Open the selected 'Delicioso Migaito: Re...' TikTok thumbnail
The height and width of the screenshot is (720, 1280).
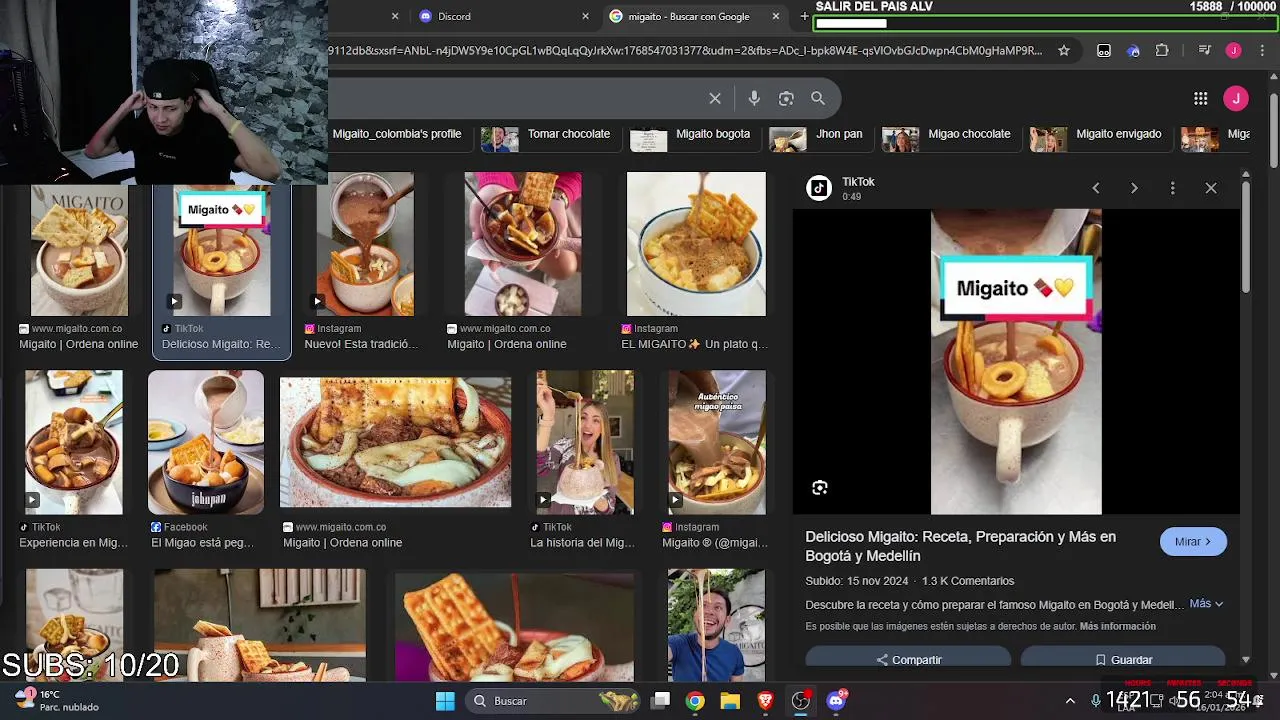pos(222,252)
